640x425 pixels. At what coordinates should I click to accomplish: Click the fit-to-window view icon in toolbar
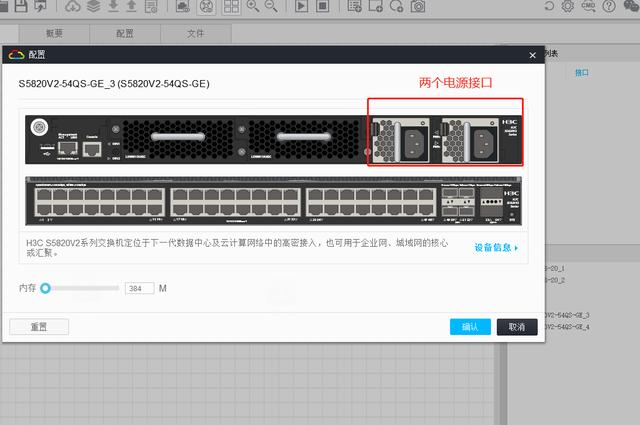click(207, 6)
